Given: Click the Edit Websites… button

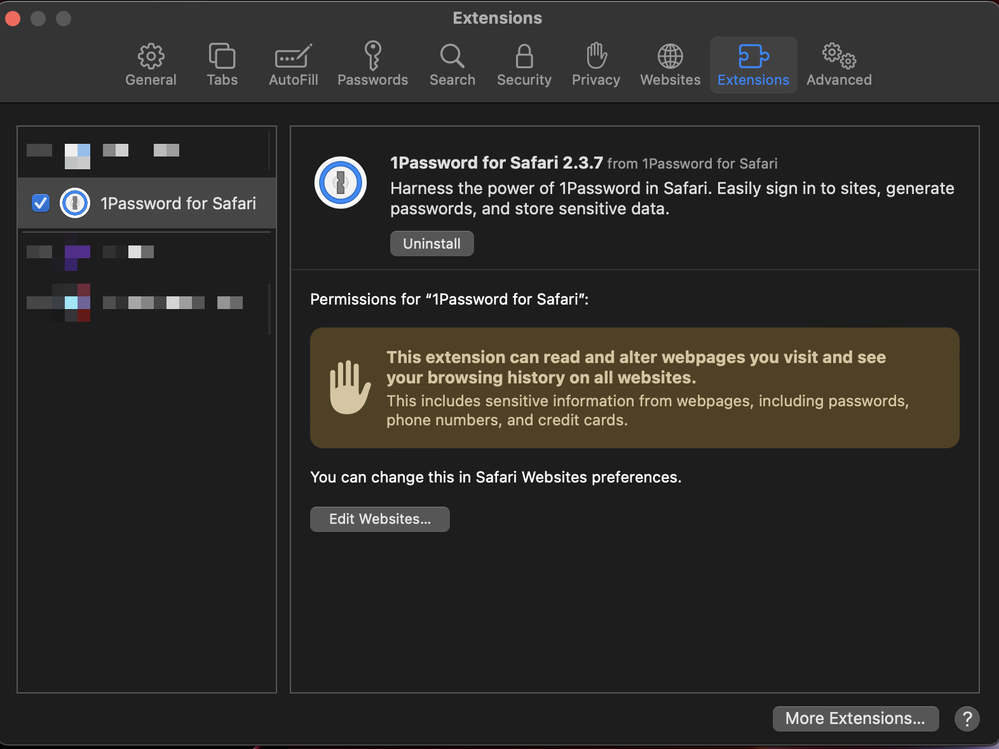Looking at the screenshot, I should (379, 519).
